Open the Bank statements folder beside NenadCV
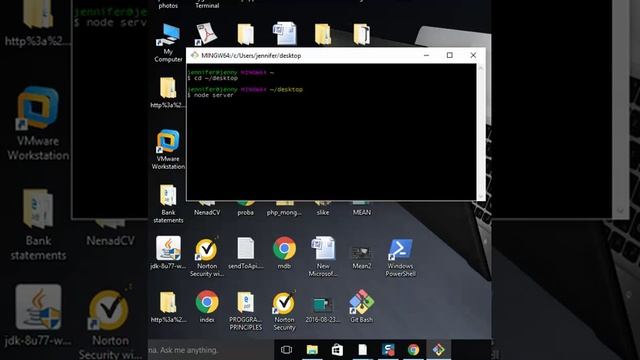The image size is (640, 360). [x=168, y=203]
